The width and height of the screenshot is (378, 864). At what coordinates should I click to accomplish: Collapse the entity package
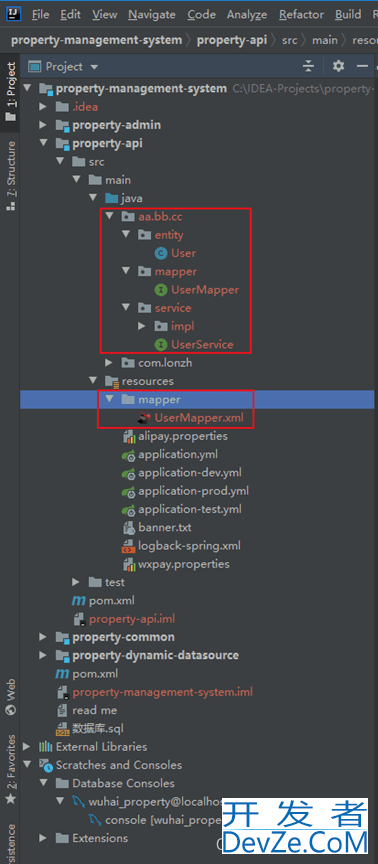tap(125, 235)
